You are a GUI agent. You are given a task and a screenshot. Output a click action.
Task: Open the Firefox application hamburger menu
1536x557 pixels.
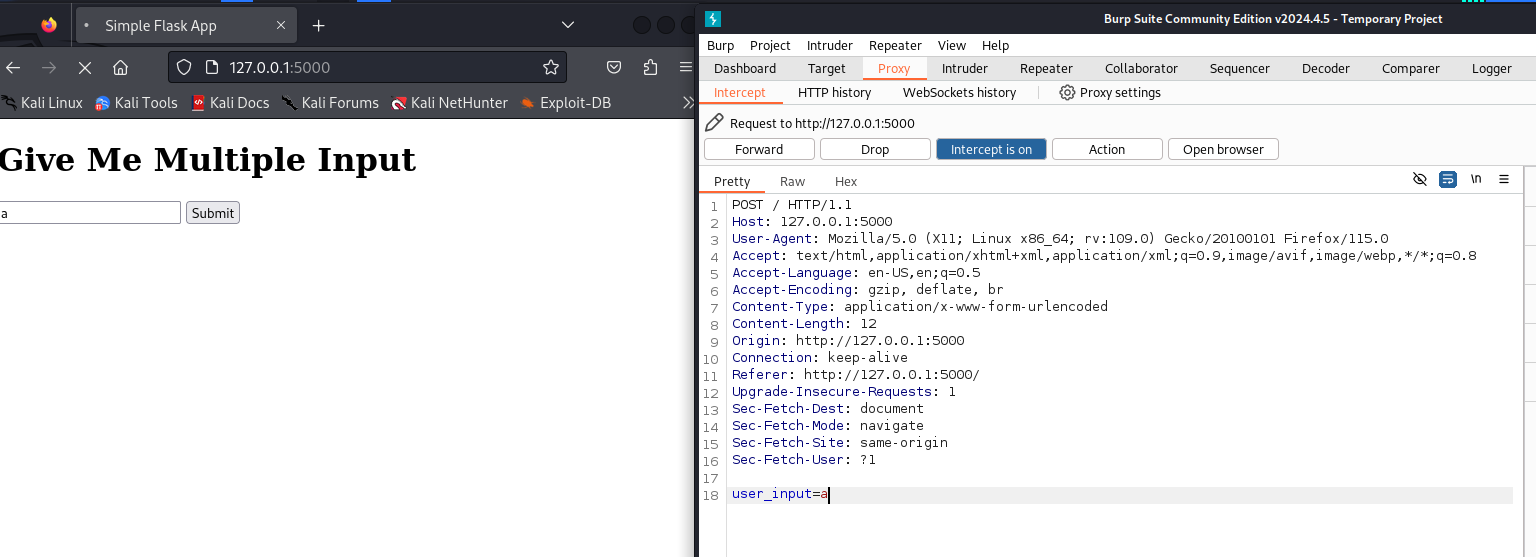point(686,67)
